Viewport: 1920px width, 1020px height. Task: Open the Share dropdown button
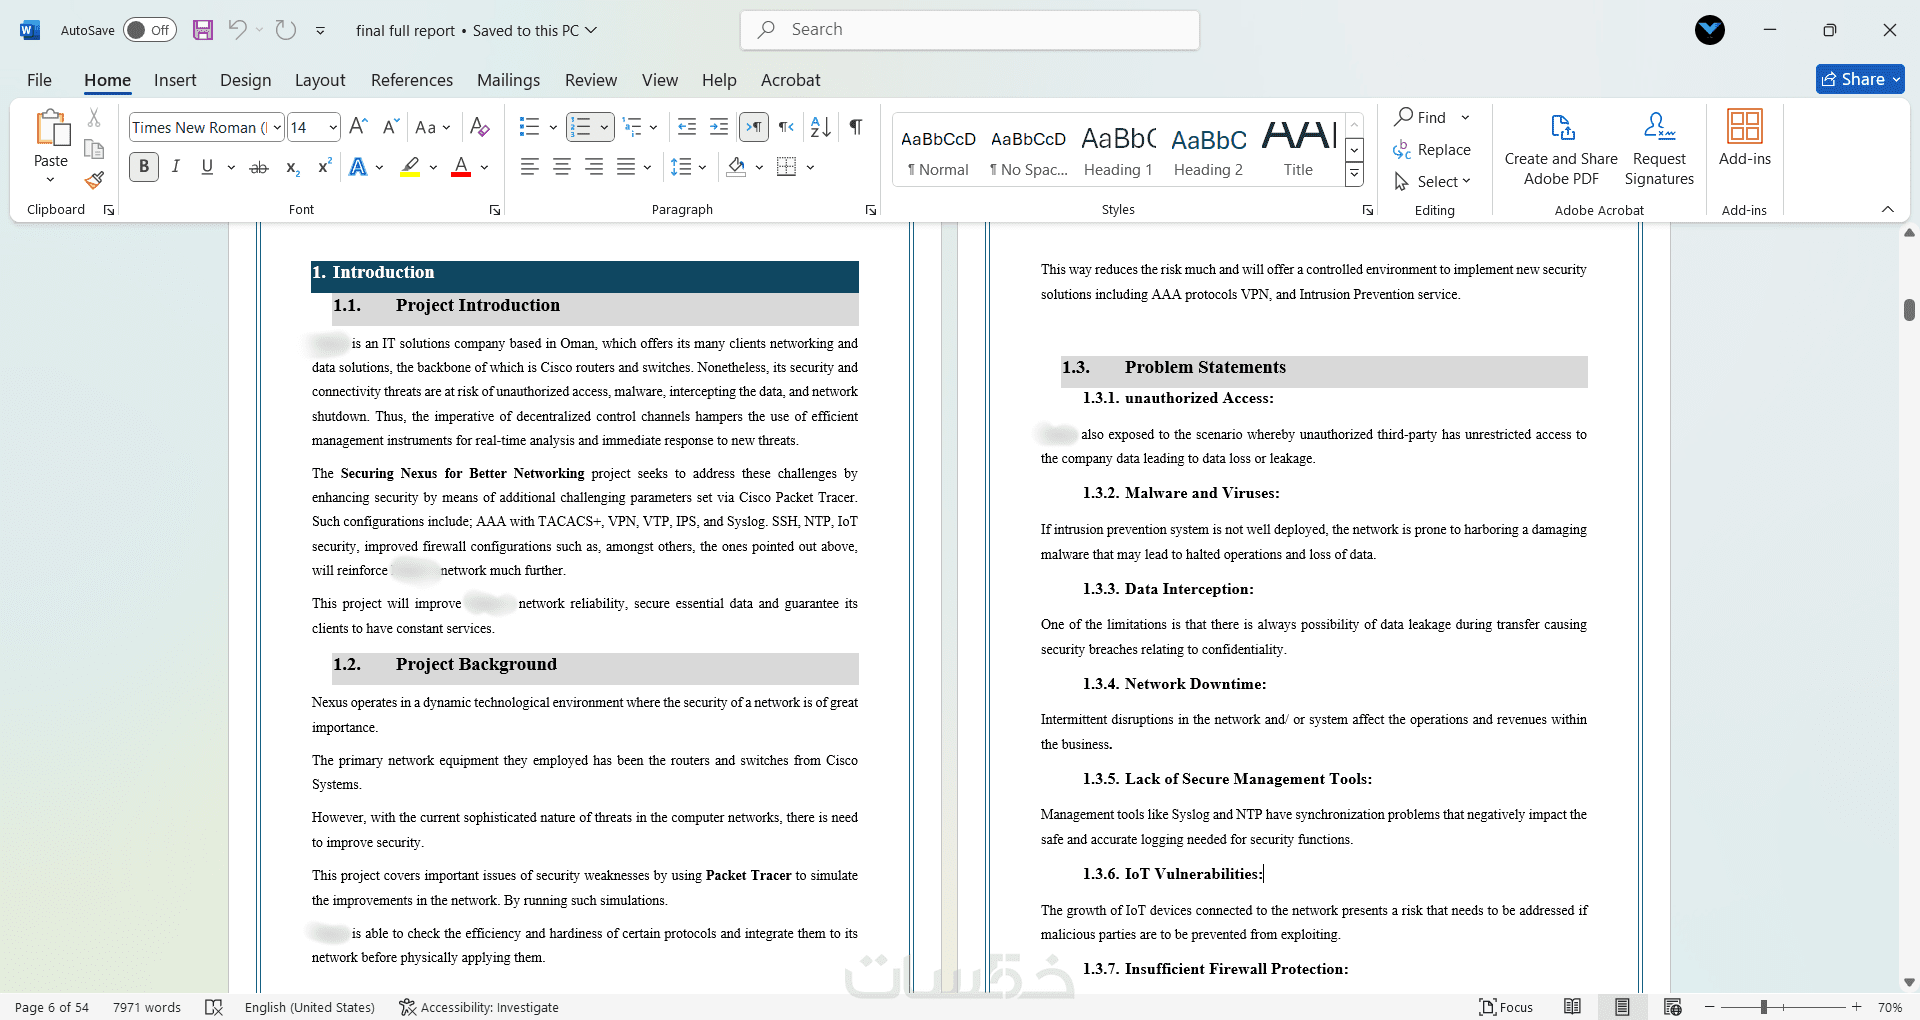tap(1860, 79)
